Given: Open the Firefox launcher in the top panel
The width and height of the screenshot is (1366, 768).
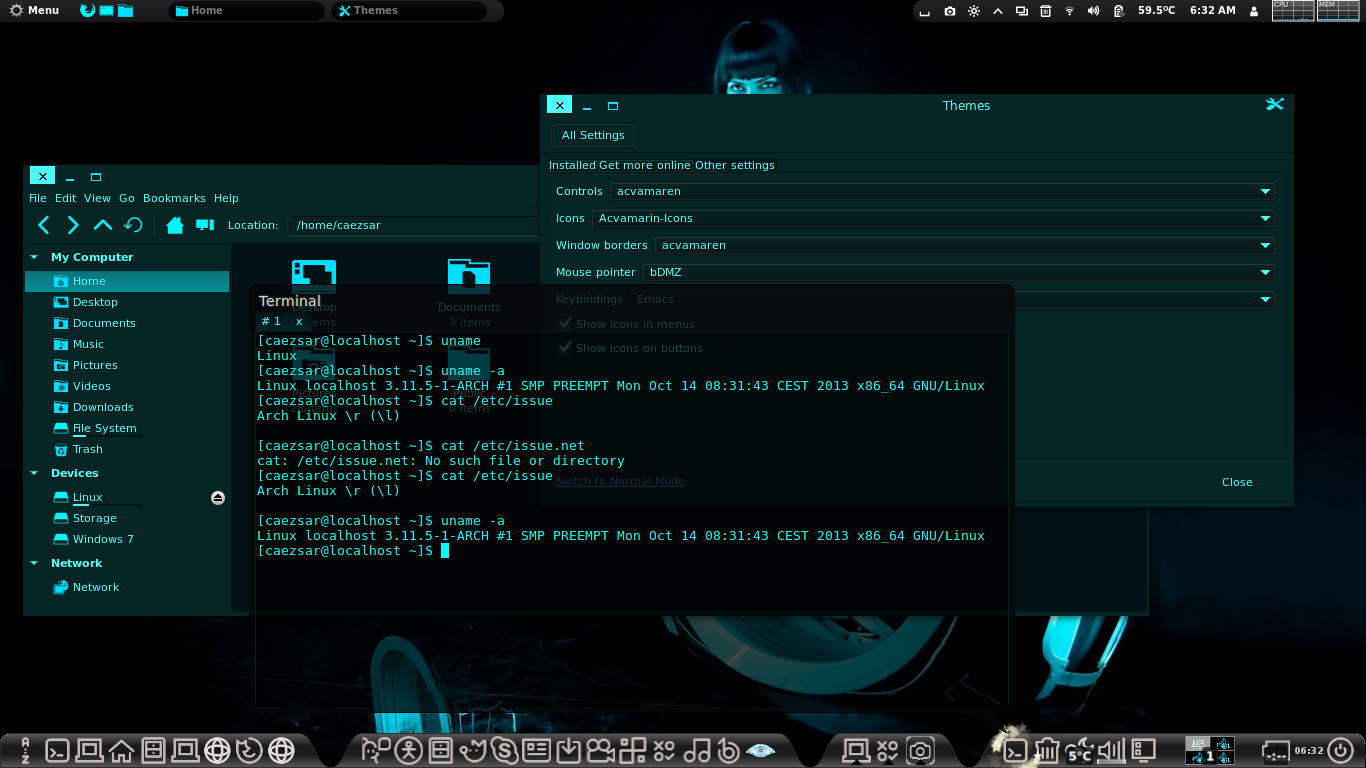Looking at the screenshot, I should coord(87,10).
